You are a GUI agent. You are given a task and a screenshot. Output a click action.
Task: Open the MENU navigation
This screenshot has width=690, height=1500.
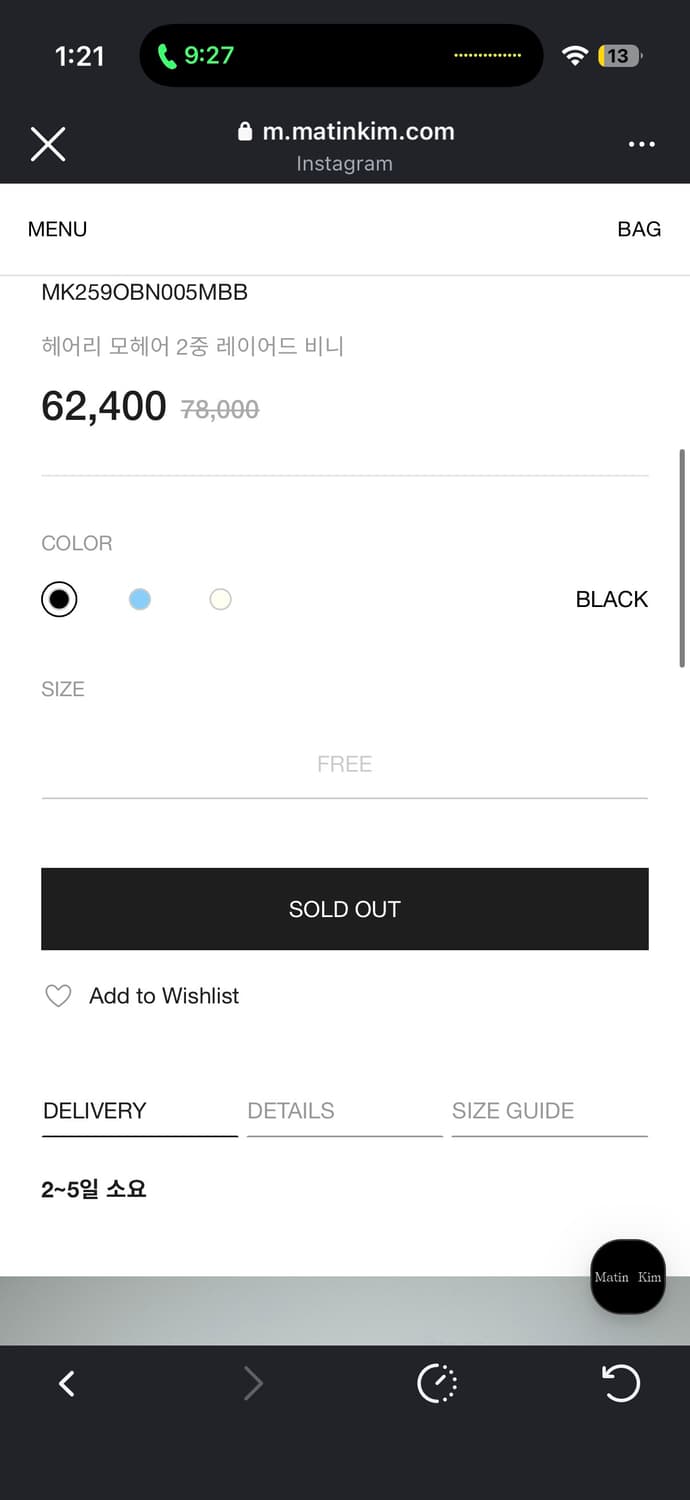pos(57,229)
